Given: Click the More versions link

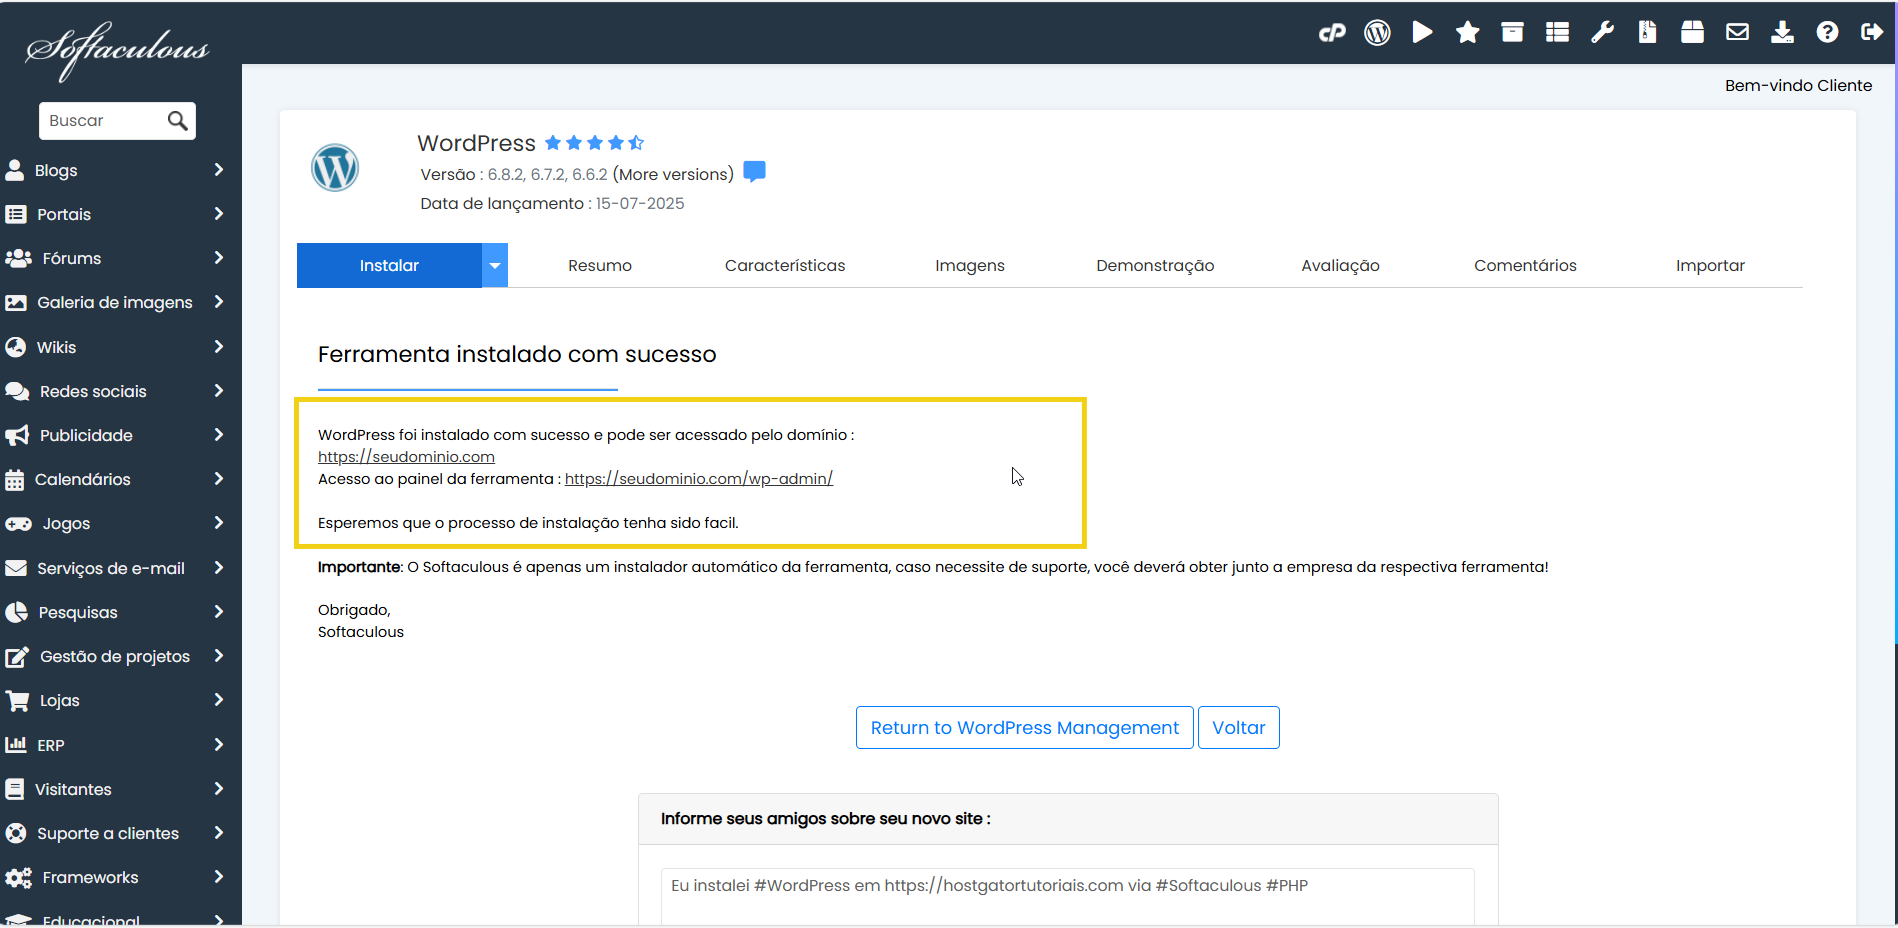Looking at the screenshot, I should coord(673,174).
